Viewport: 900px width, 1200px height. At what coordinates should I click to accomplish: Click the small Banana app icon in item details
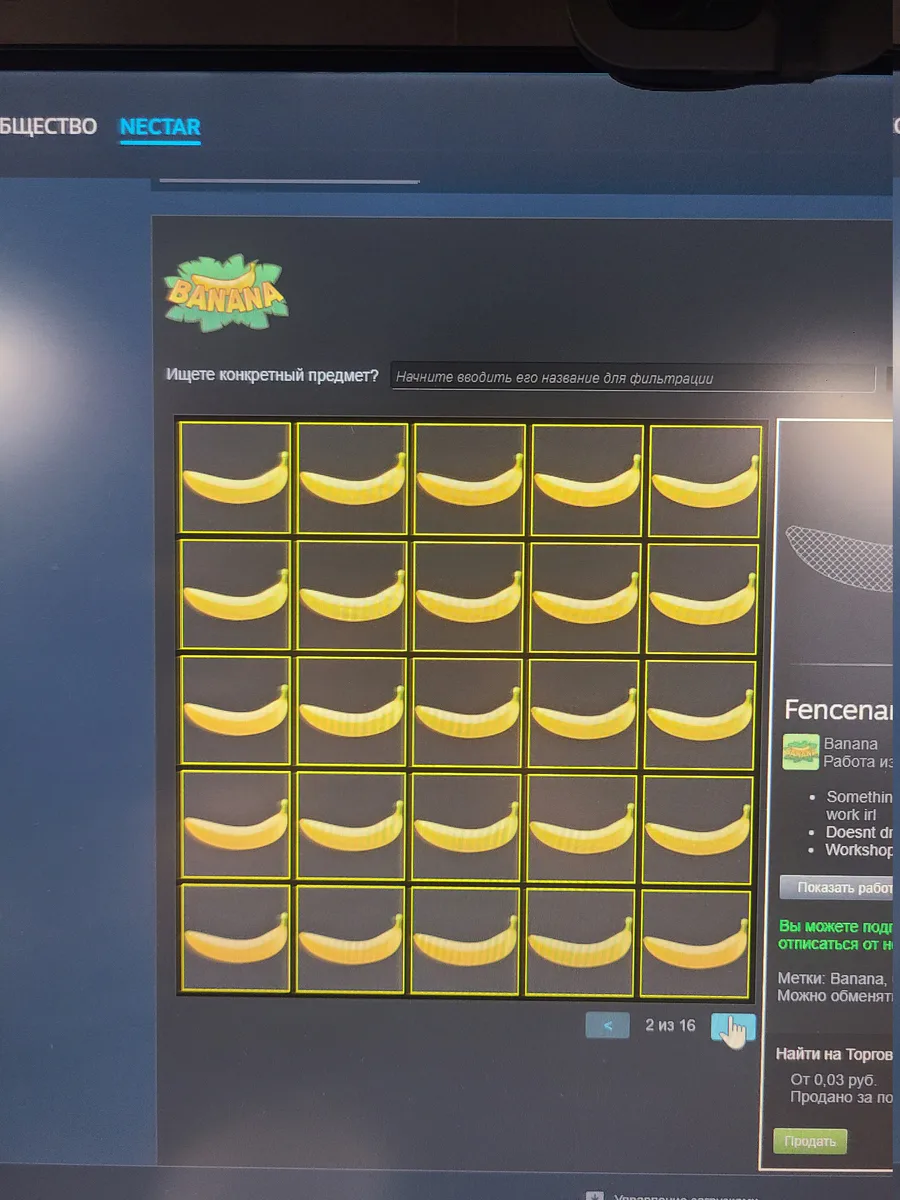801,752
